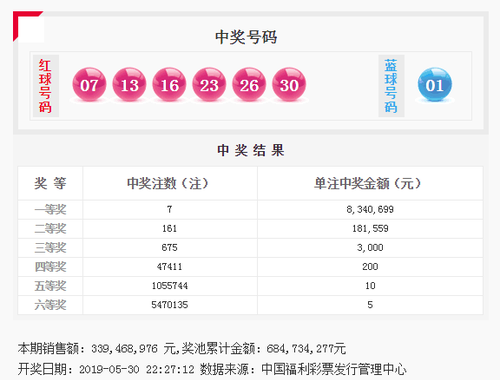The height and width of the screenshot is (380, 500).
Task: Click the 中奖号码 heading
Action: pos(246,37)
